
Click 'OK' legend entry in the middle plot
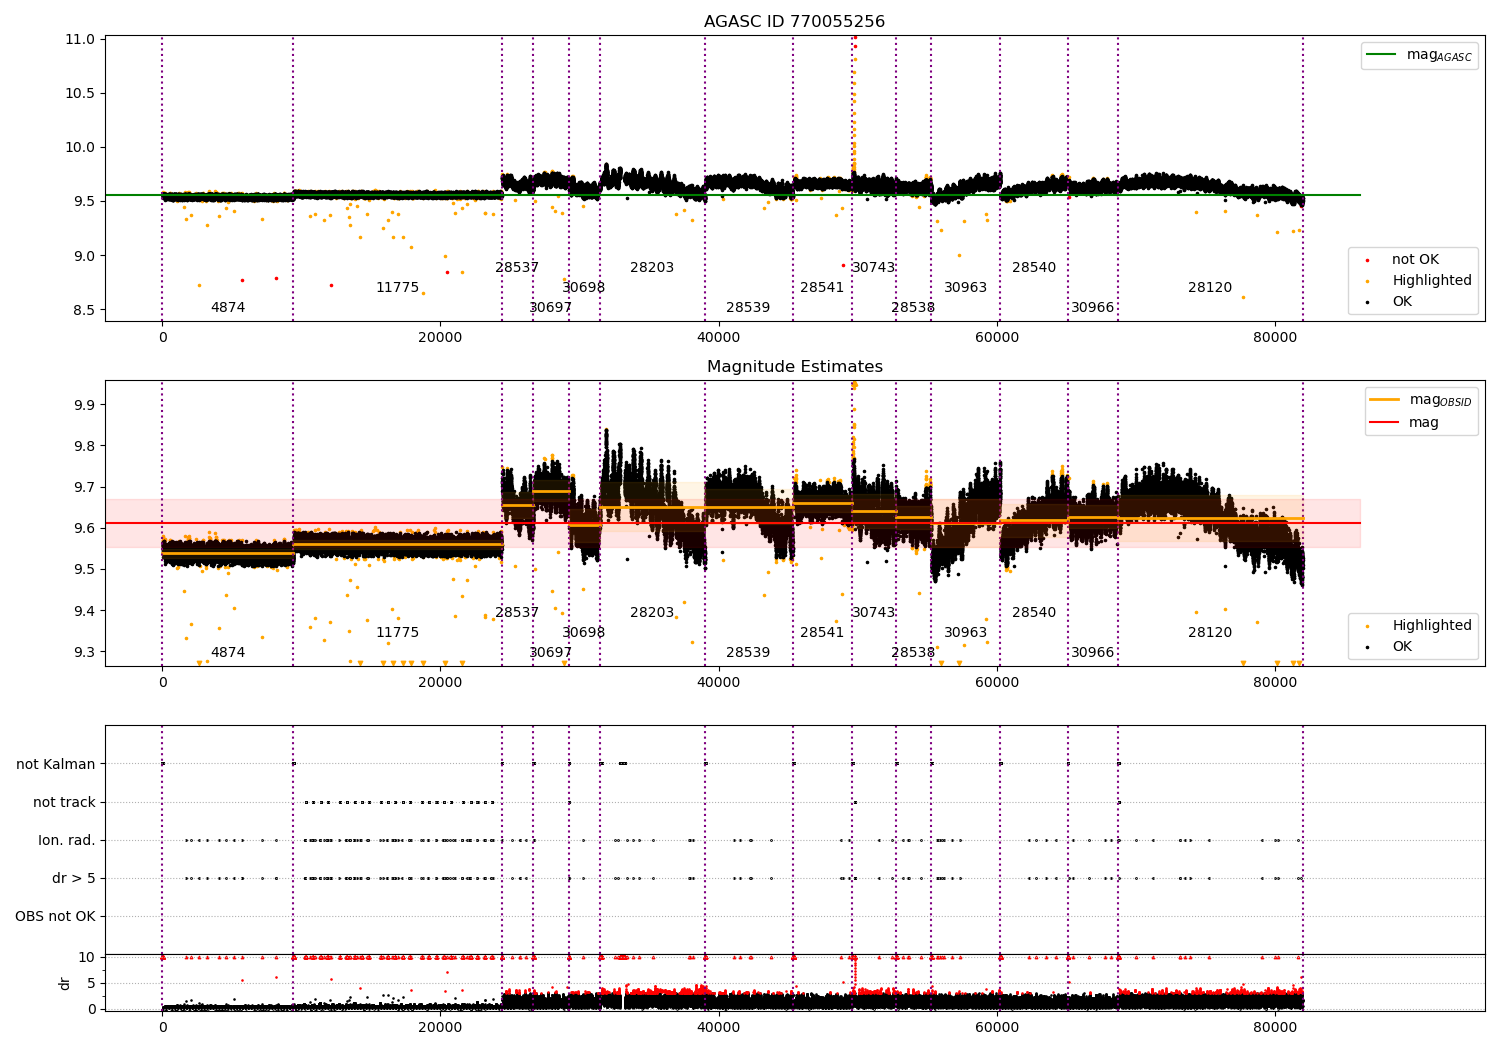tap(1402, 646)
